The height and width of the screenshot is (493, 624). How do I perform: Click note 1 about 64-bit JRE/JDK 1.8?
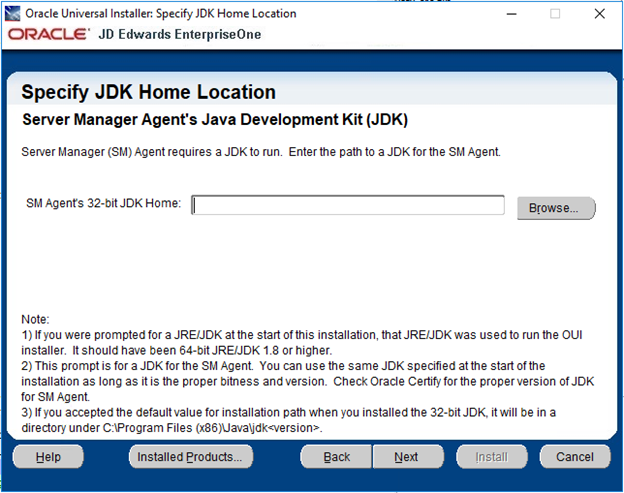pyautogui.click(x=302, y=343)
